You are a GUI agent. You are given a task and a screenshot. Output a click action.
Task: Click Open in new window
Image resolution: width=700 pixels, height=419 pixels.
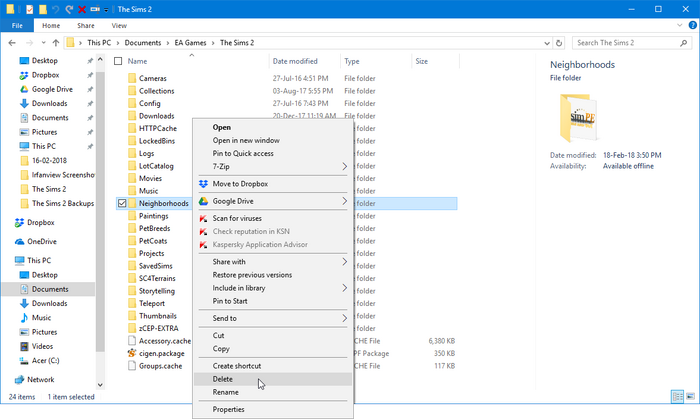[273, 141]
